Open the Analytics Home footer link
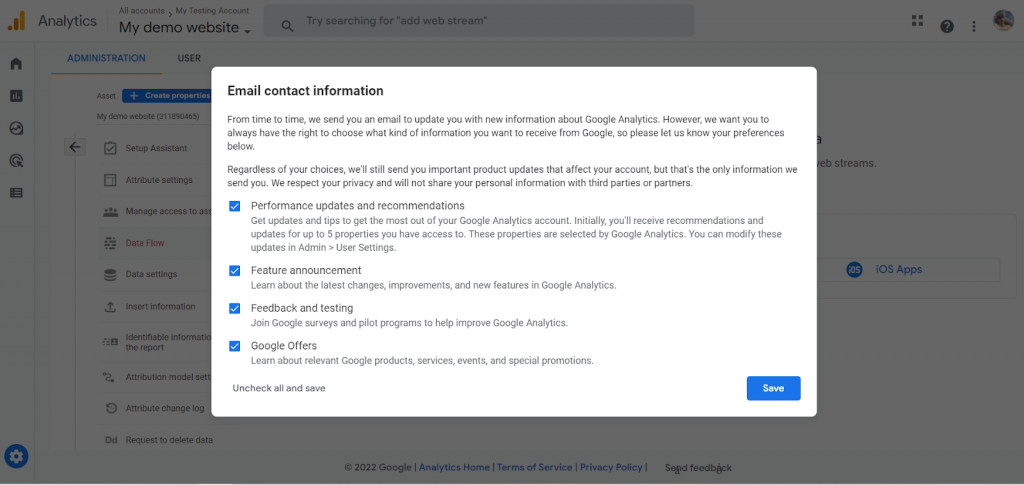 [x=455, y=467]
